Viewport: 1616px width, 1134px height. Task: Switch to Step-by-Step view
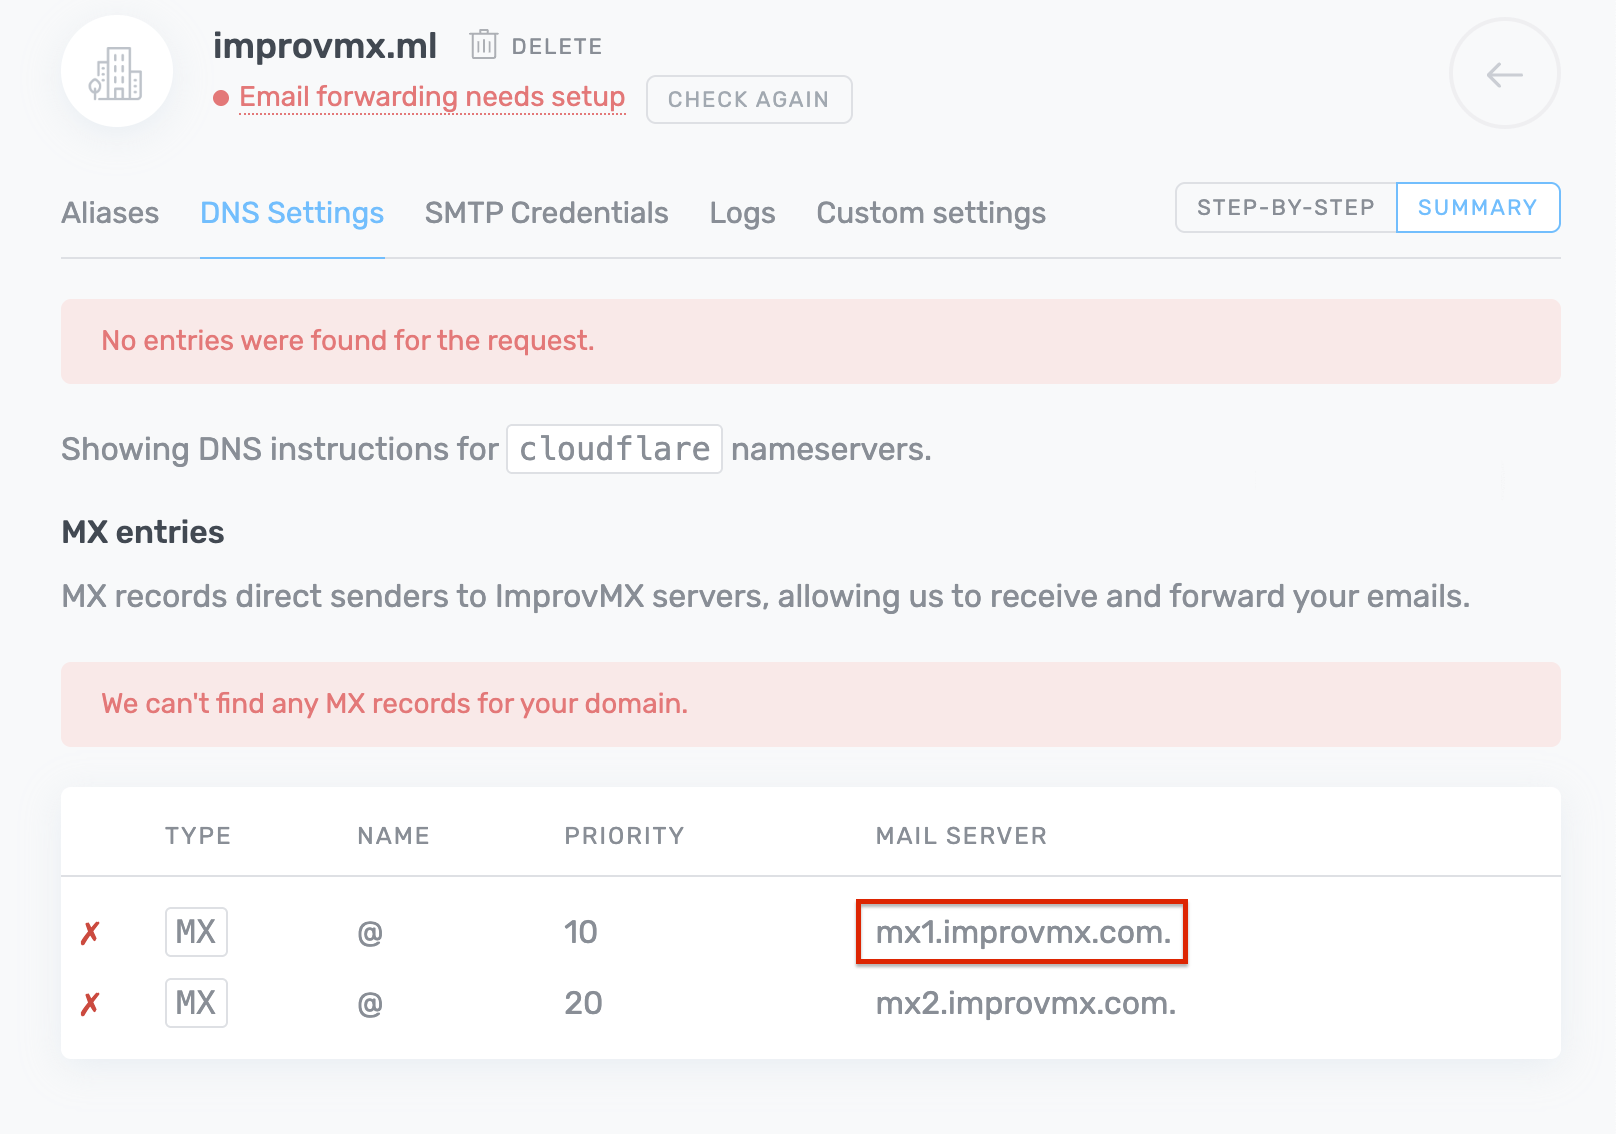pyautogui.click(x=1285, y=208)
